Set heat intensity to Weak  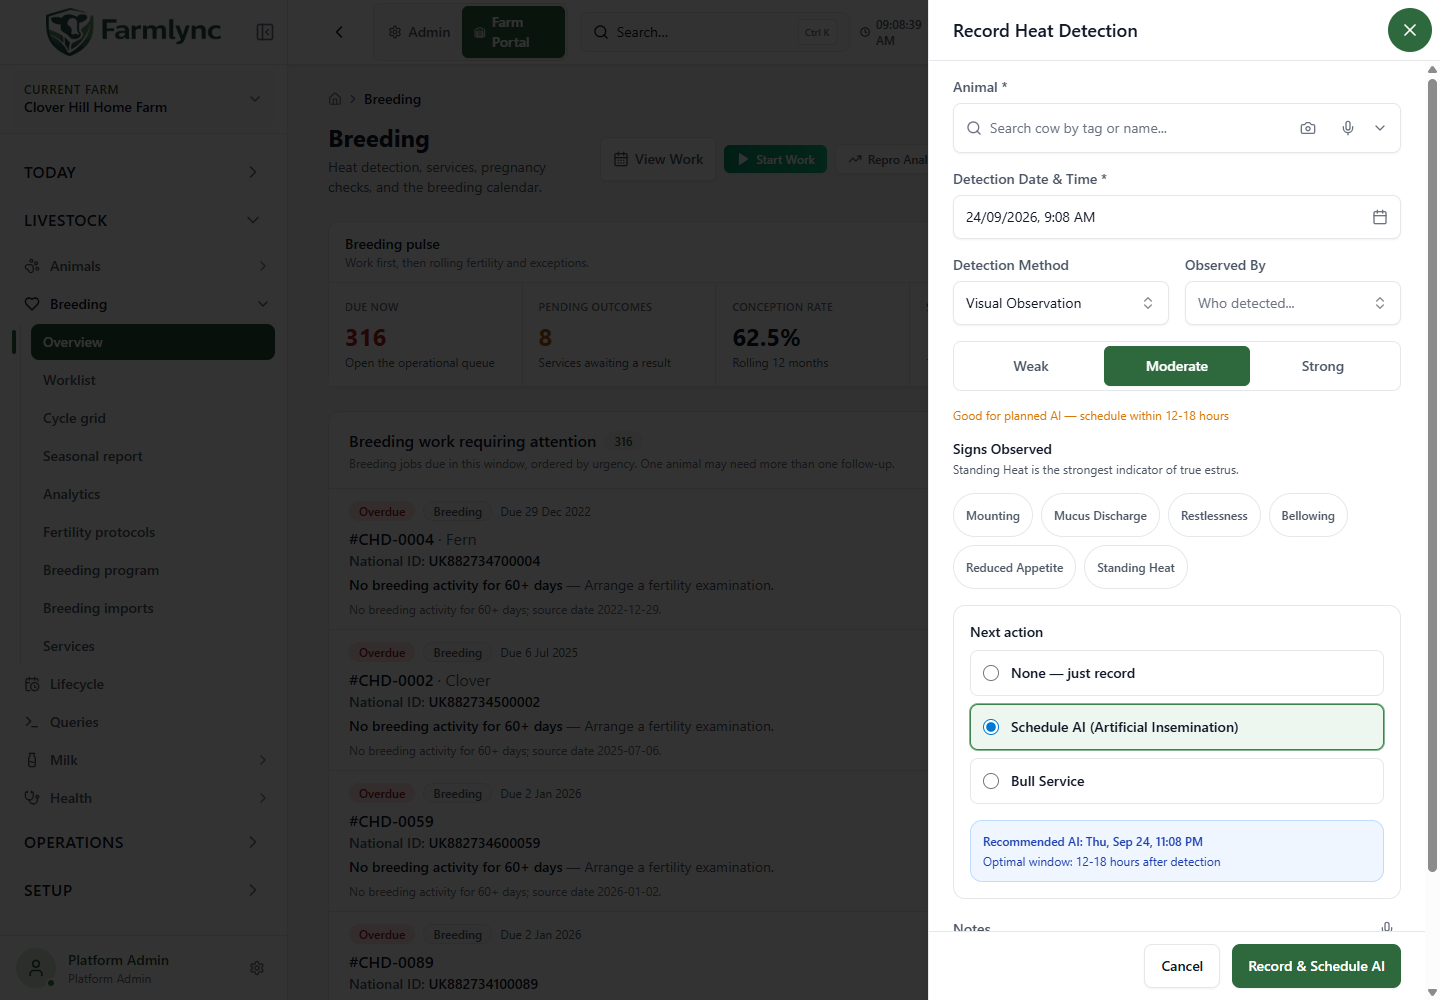click(1031, 366)
